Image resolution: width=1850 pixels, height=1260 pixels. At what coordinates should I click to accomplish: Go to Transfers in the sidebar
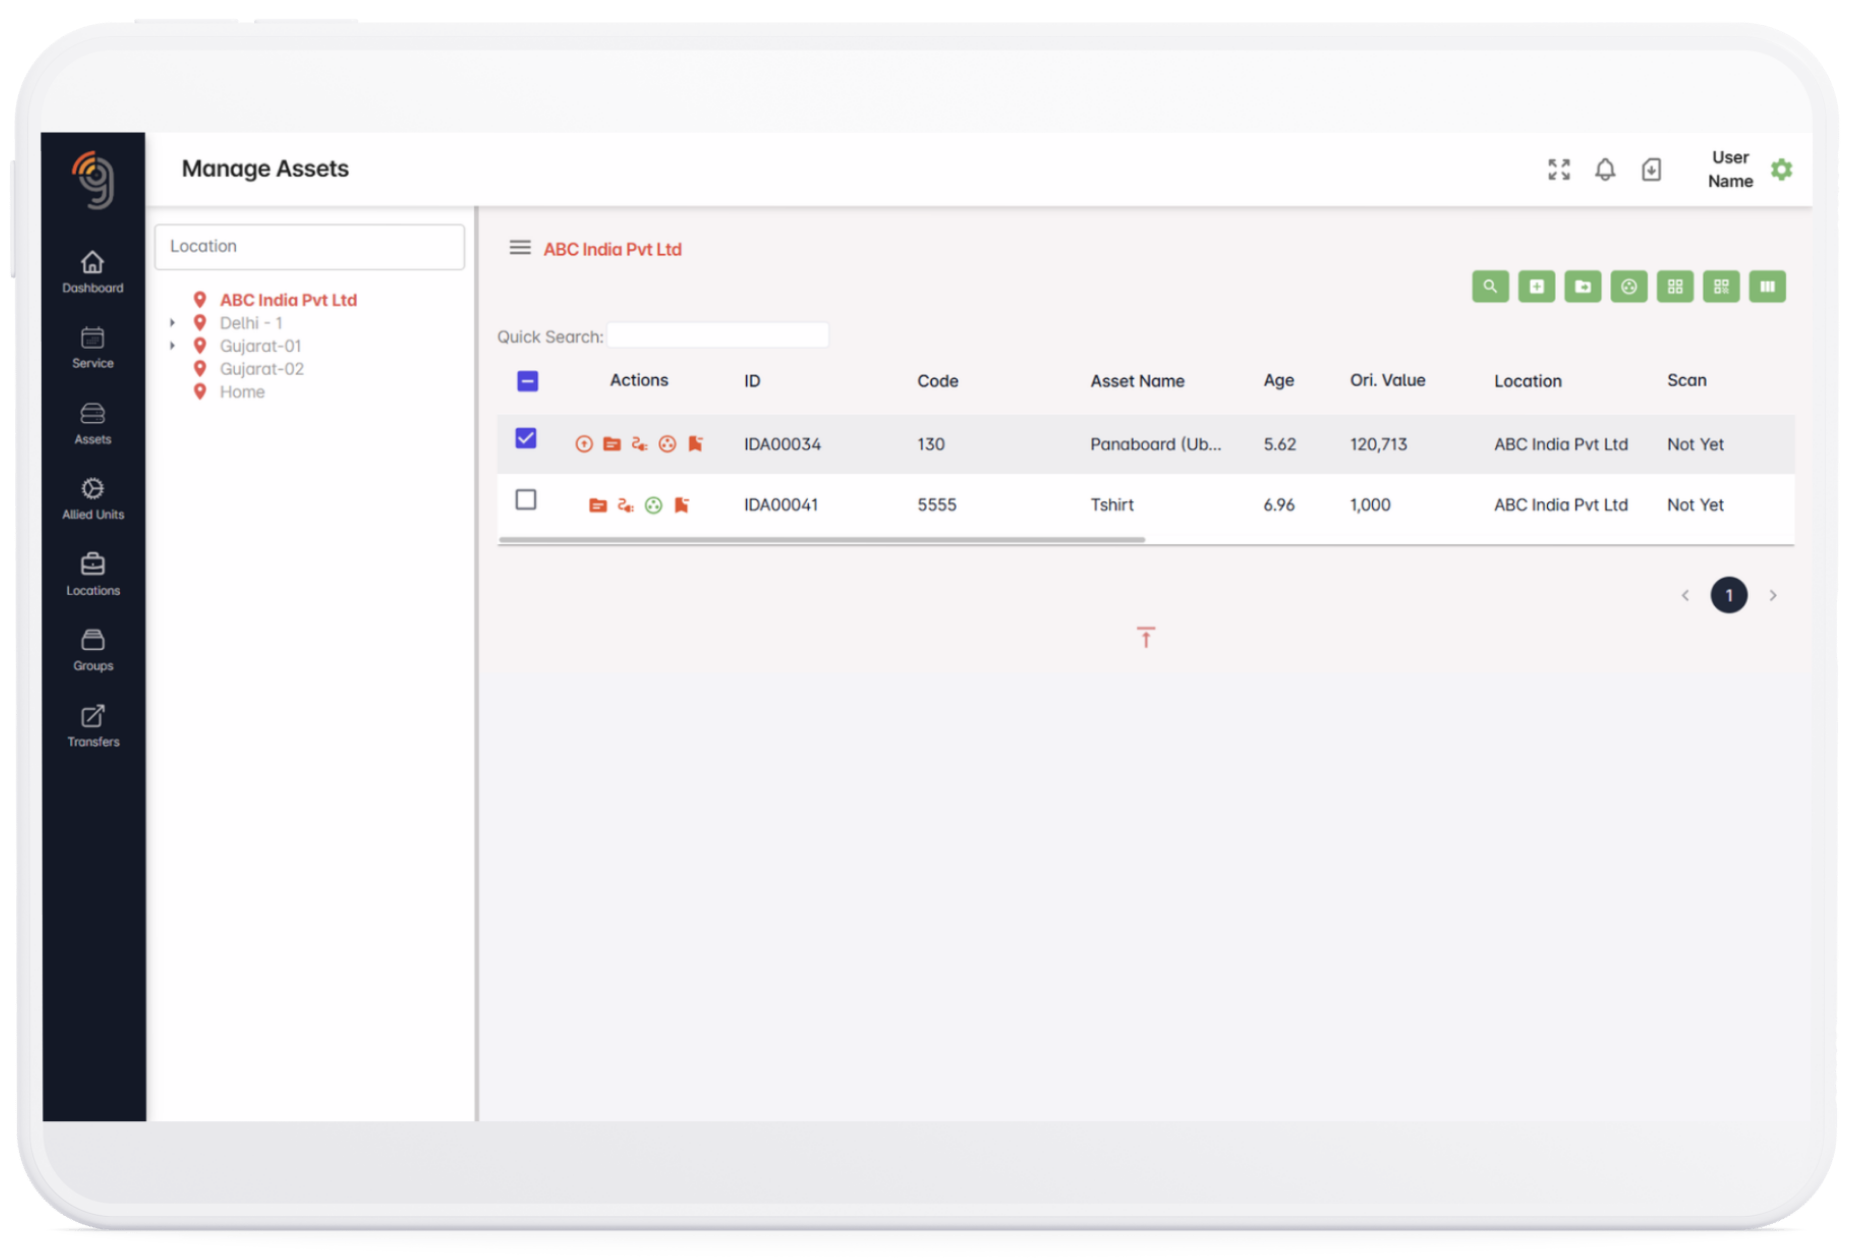coord(93,726)
